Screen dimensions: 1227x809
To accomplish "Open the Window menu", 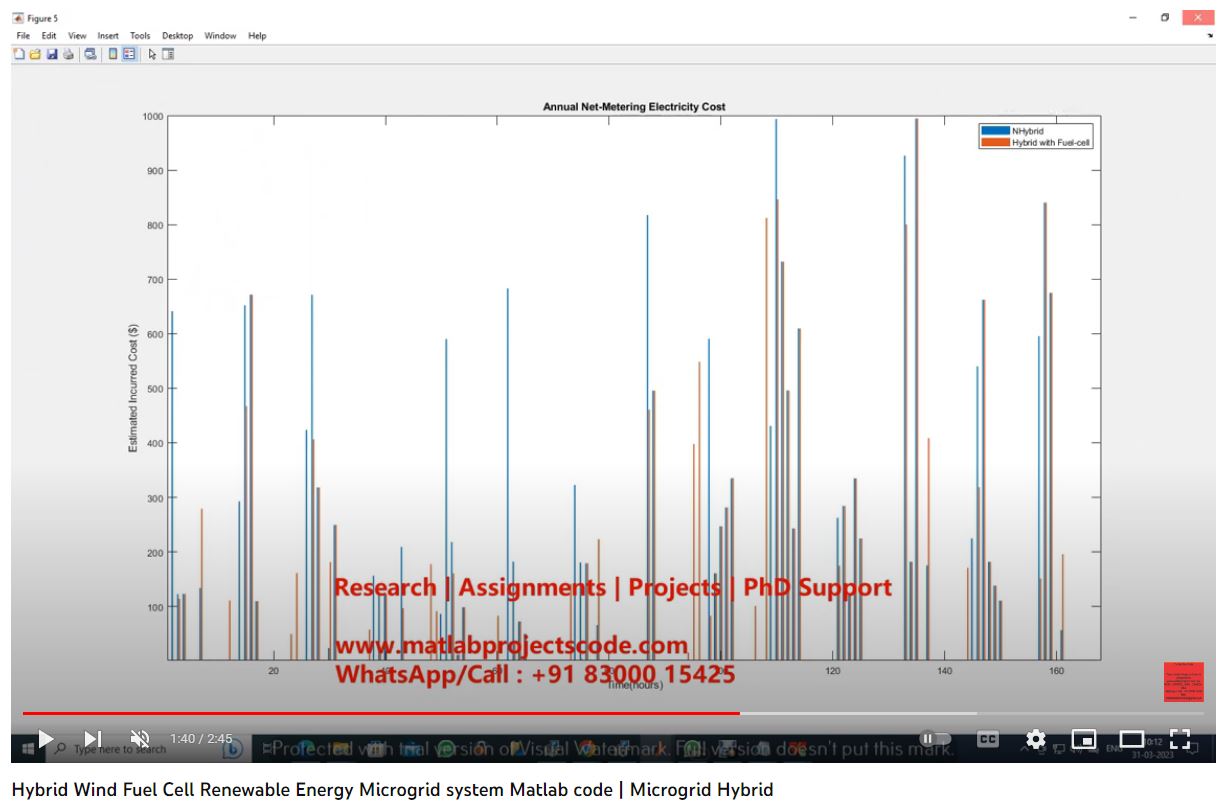I will [220, 36].
